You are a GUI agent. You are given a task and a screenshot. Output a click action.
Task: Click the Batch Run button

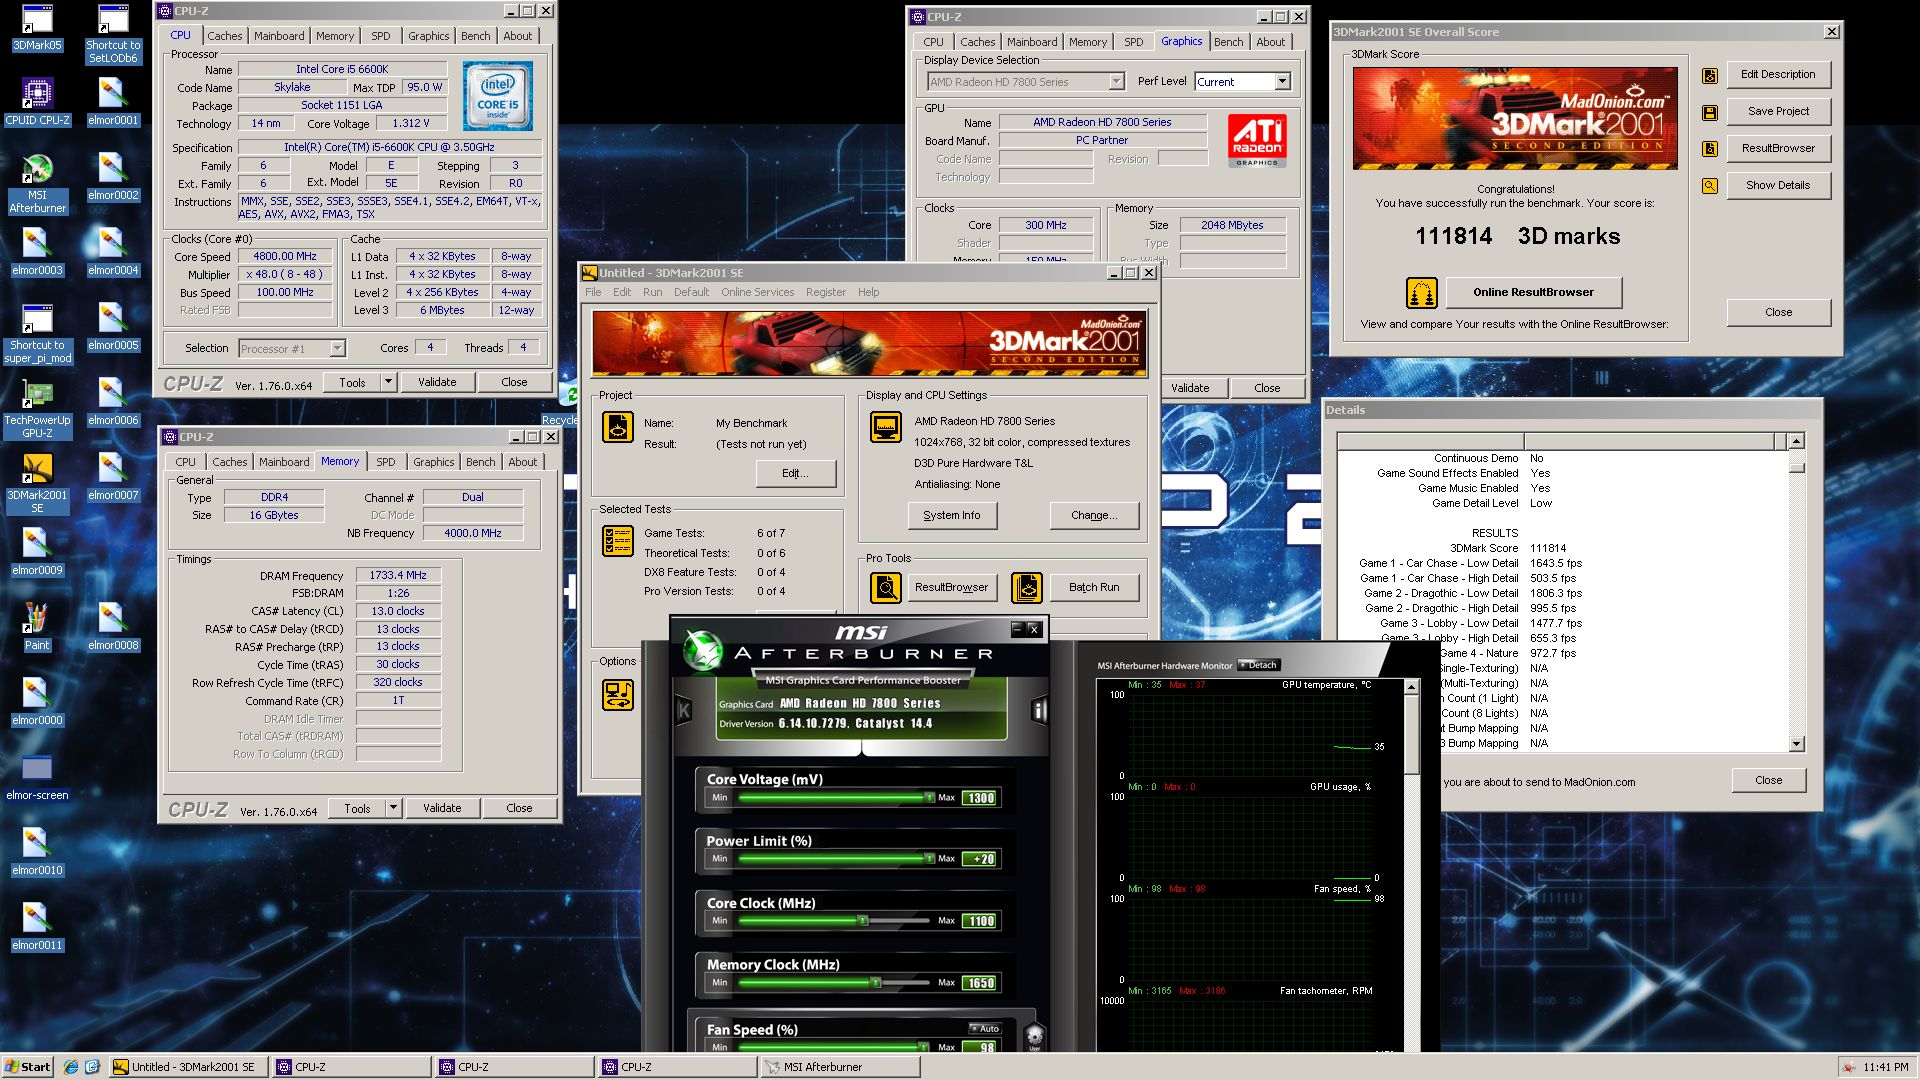point(1093,588)
